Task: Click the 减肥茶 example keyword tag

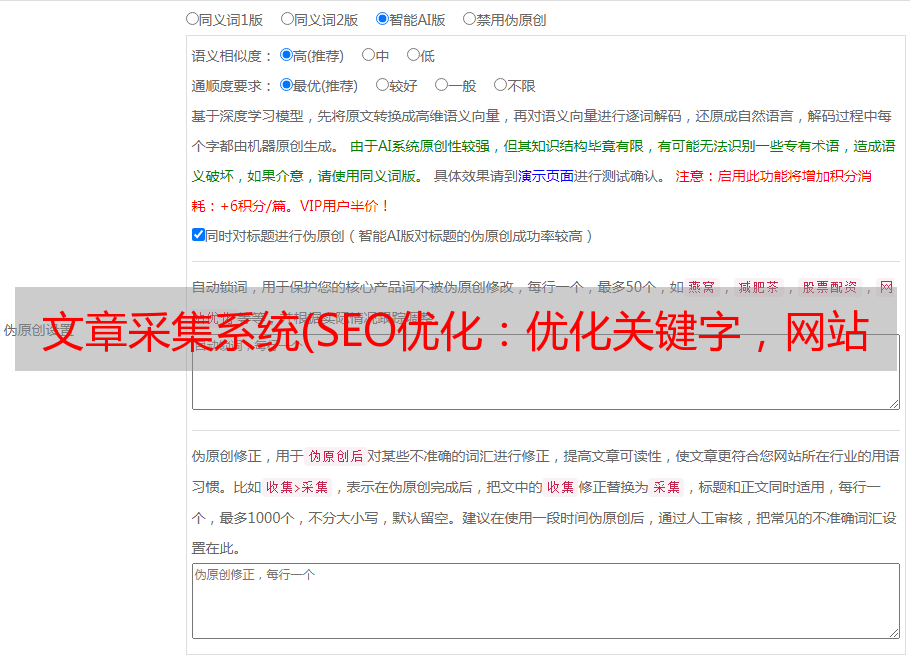Action: [758, 287]
